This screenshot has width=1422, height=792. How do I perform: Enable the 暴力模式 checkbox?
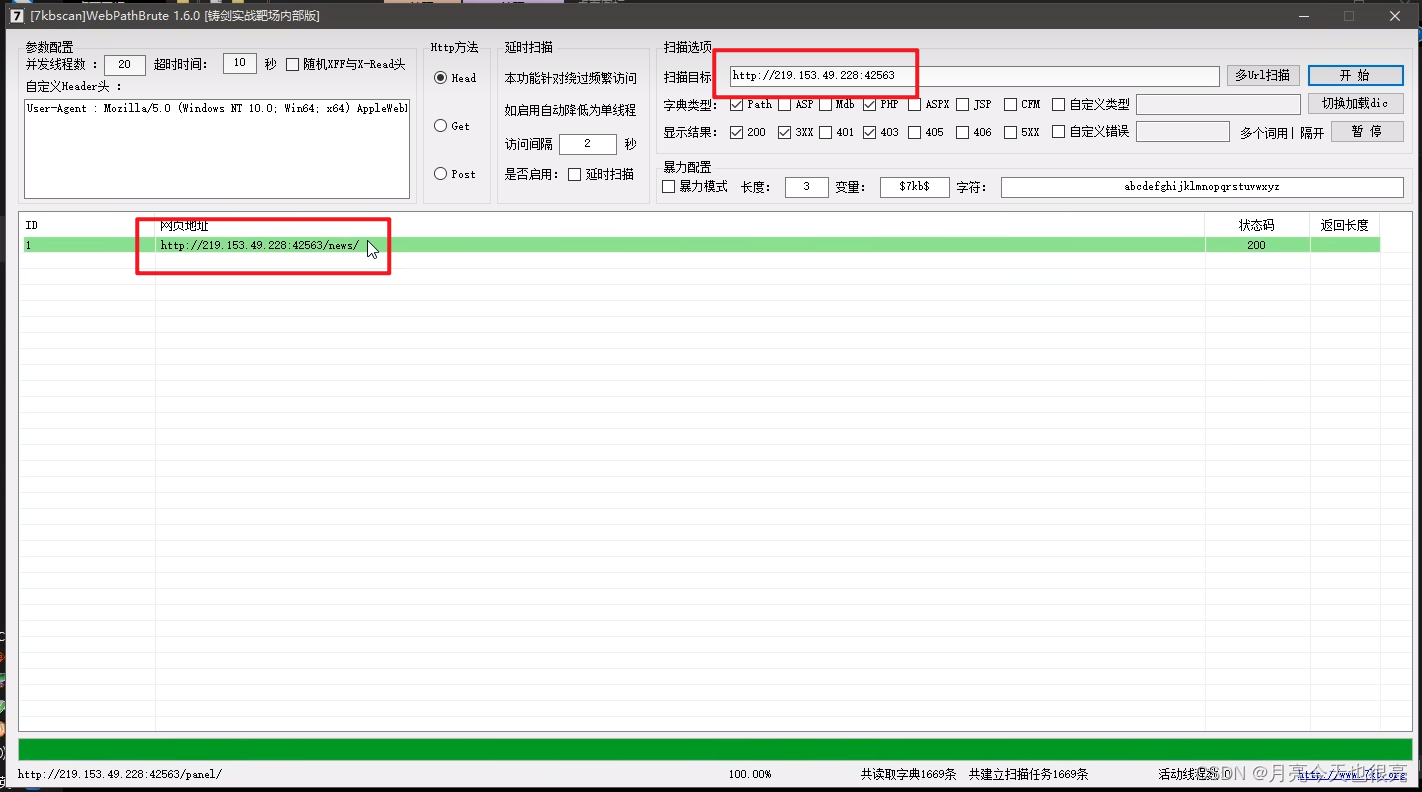(x=669, y=187)
